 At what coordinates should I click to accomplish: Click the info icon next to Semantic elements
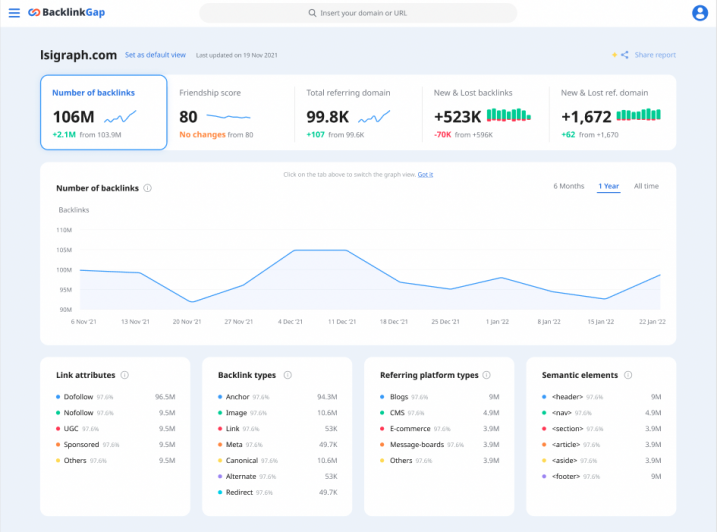point(628,375)
